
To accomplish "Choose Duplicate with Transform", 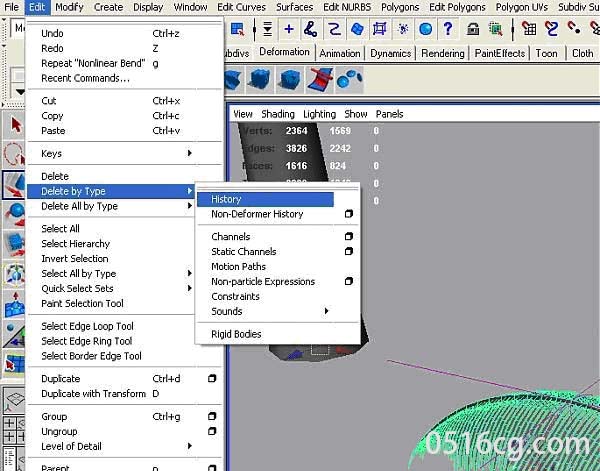I will (x=93, y=394).
